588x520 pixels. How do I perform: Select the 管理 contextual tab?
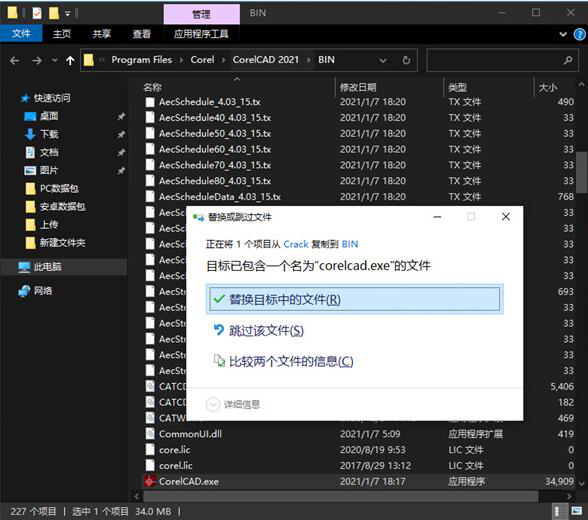click(201, 14)
